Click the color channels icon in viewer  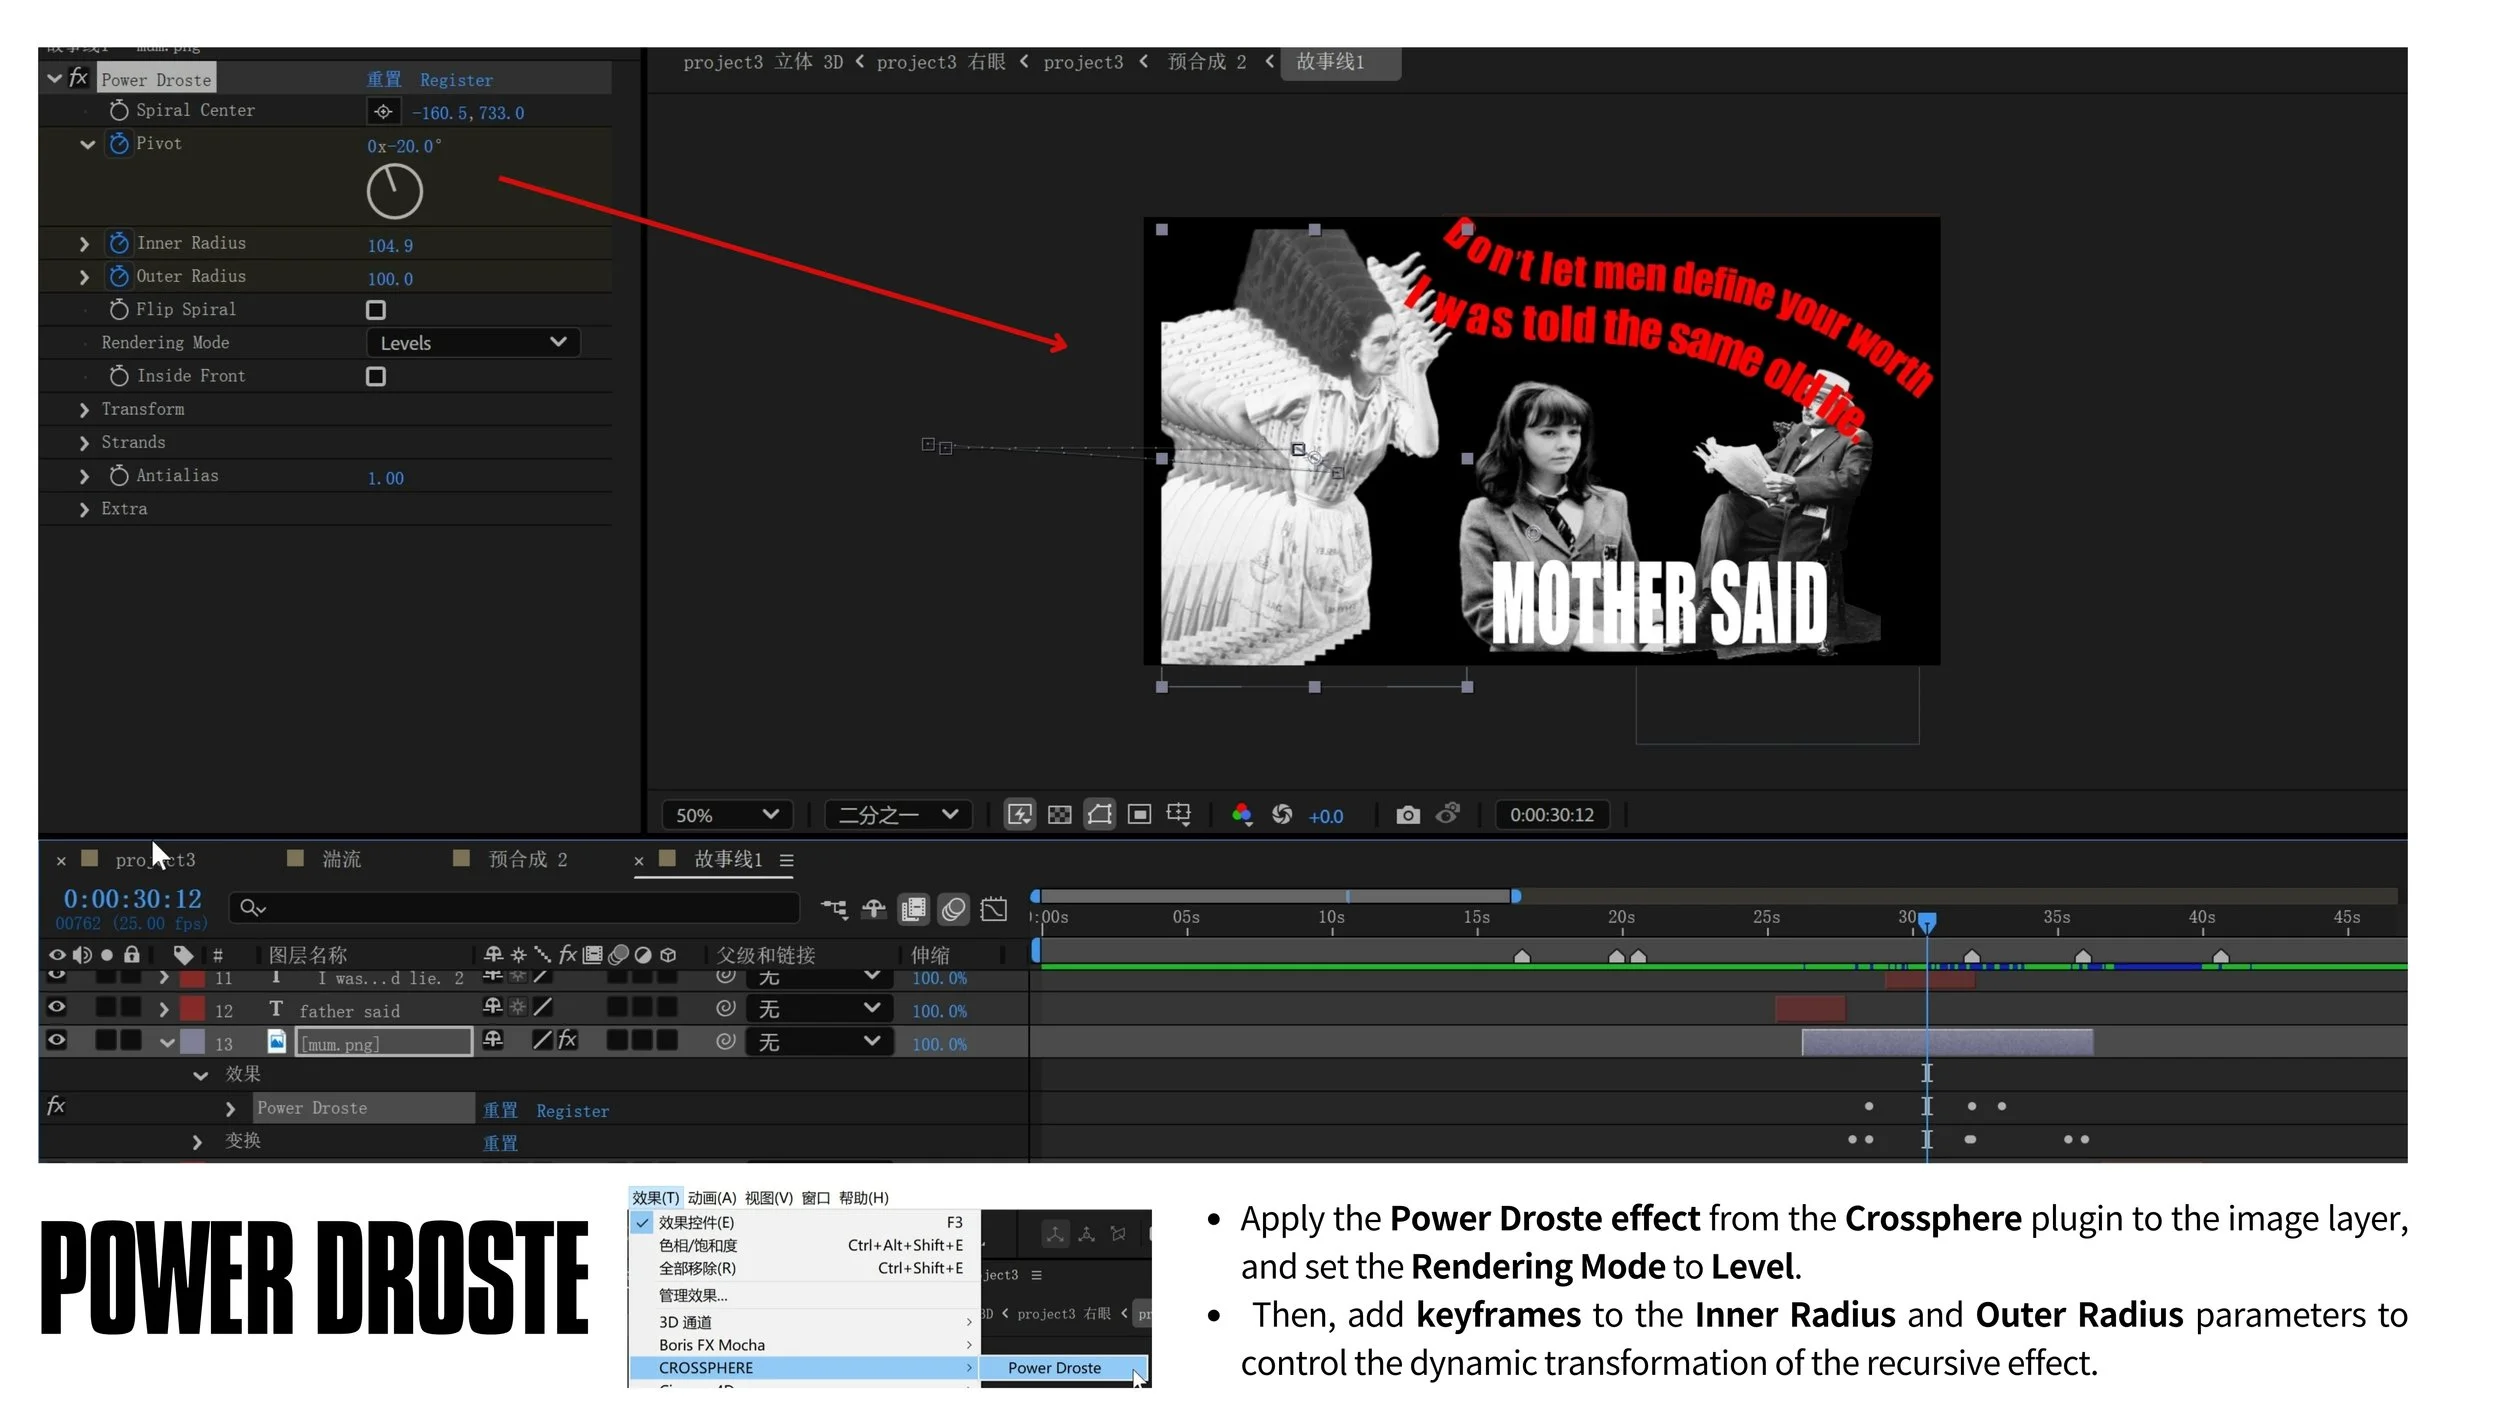click(1242, 815)
